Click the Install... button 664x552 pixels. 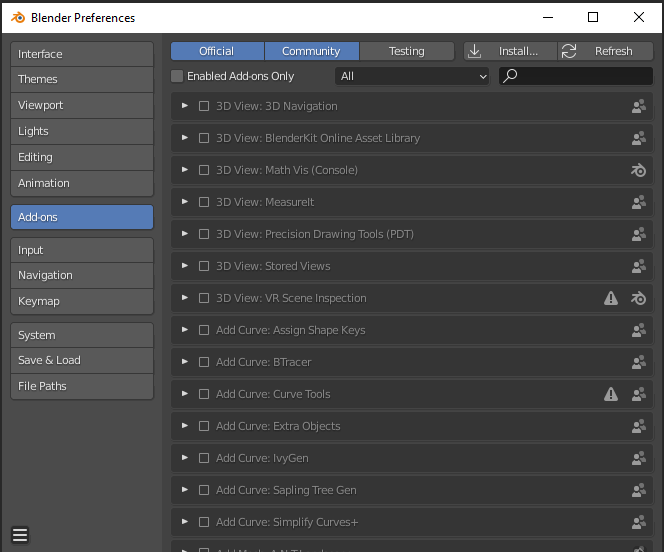pyautogui.click(x=510, y=51)
